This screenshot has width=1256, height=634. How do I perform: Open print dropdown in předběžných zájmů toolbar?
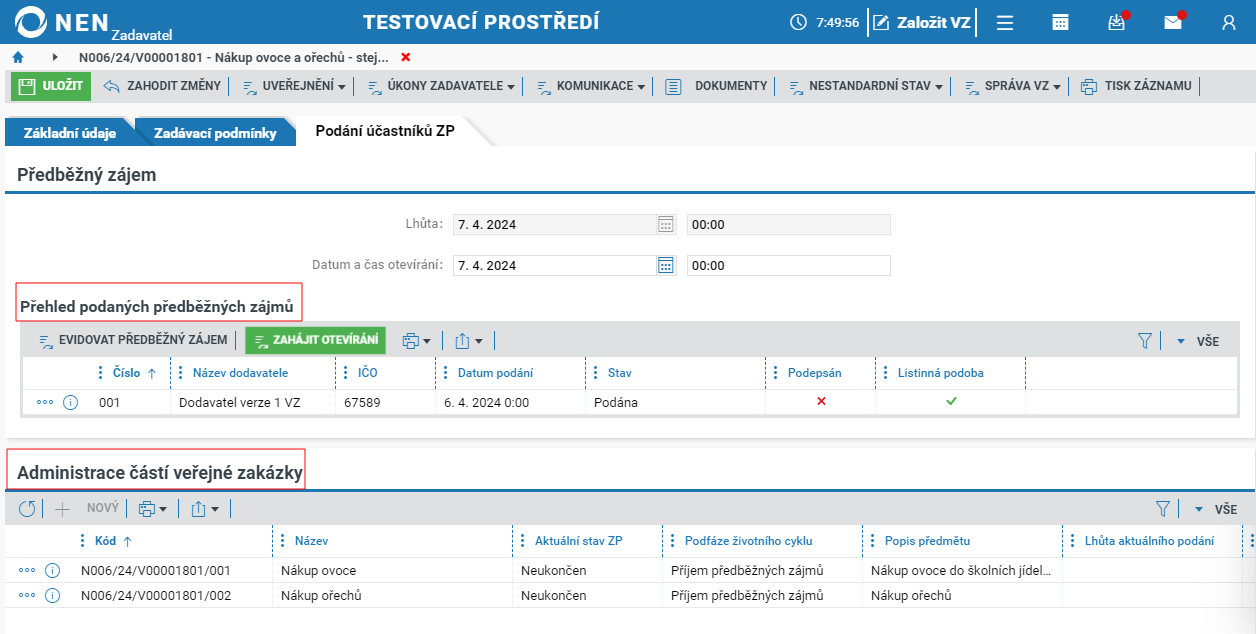pos(416,341)
